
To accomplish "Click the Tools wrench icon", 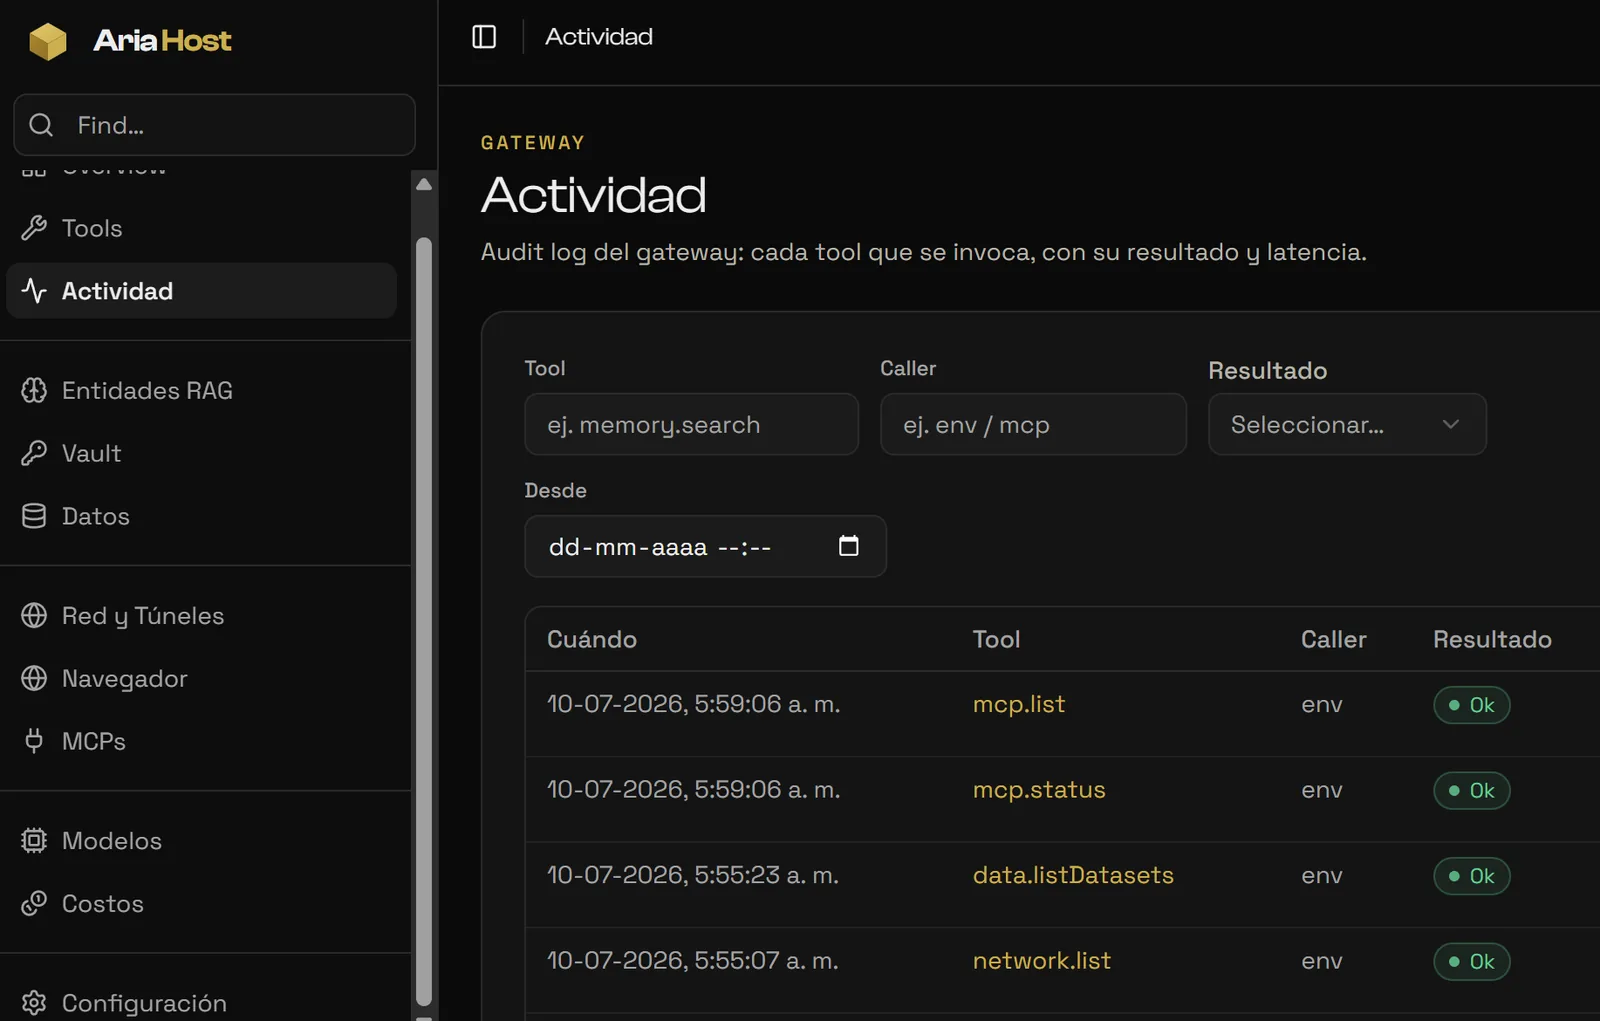I will coord(34,228).
